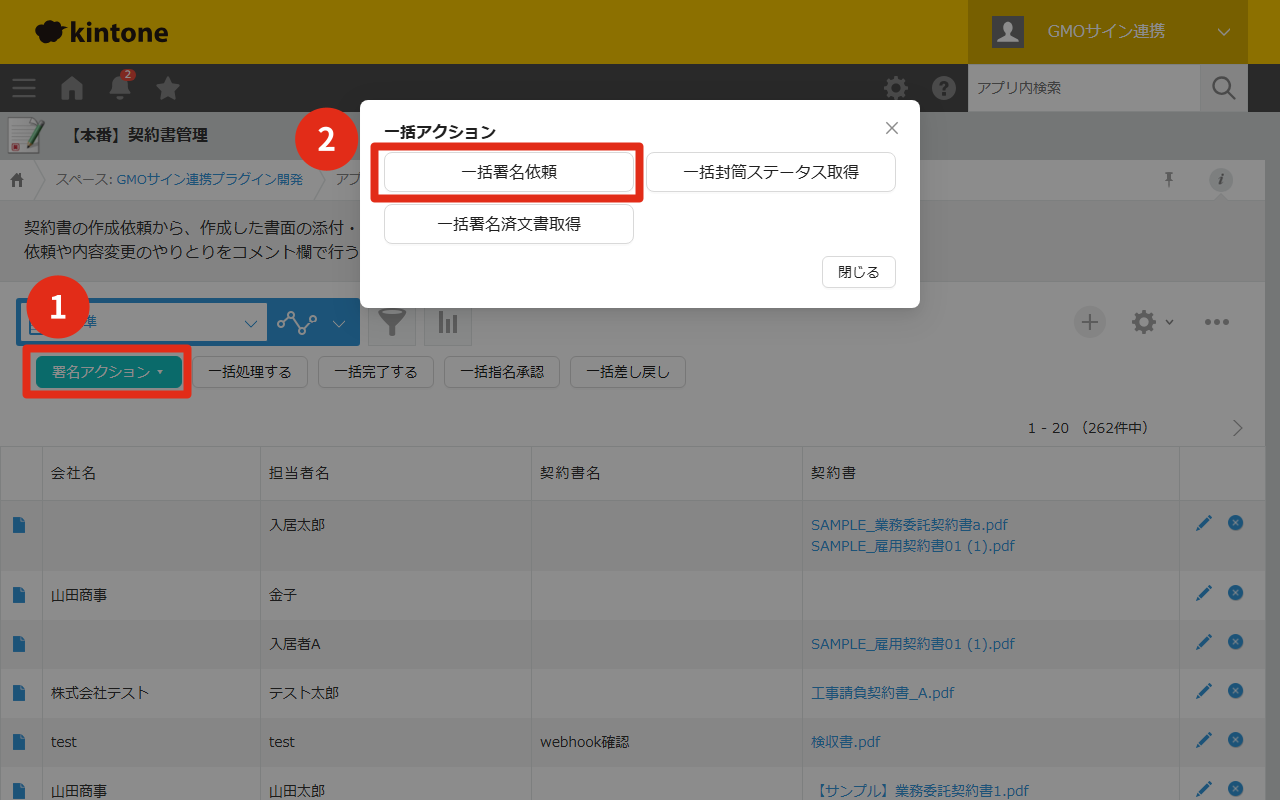1280x800 pixels.
Task: Click the 一括完了する button
Action: [x=376, y=372]
